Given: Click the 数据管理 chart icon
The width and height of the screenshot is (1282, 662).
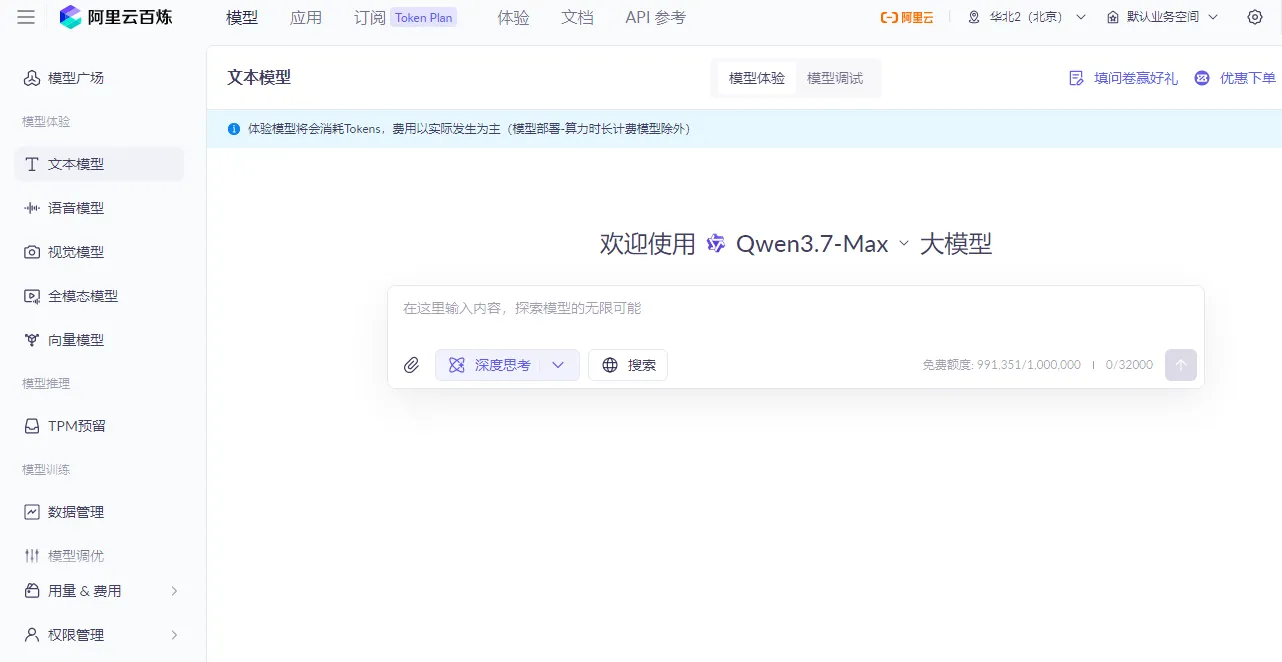Looking at the screenshot, I should pyautogui.click(x=32, y=512).
